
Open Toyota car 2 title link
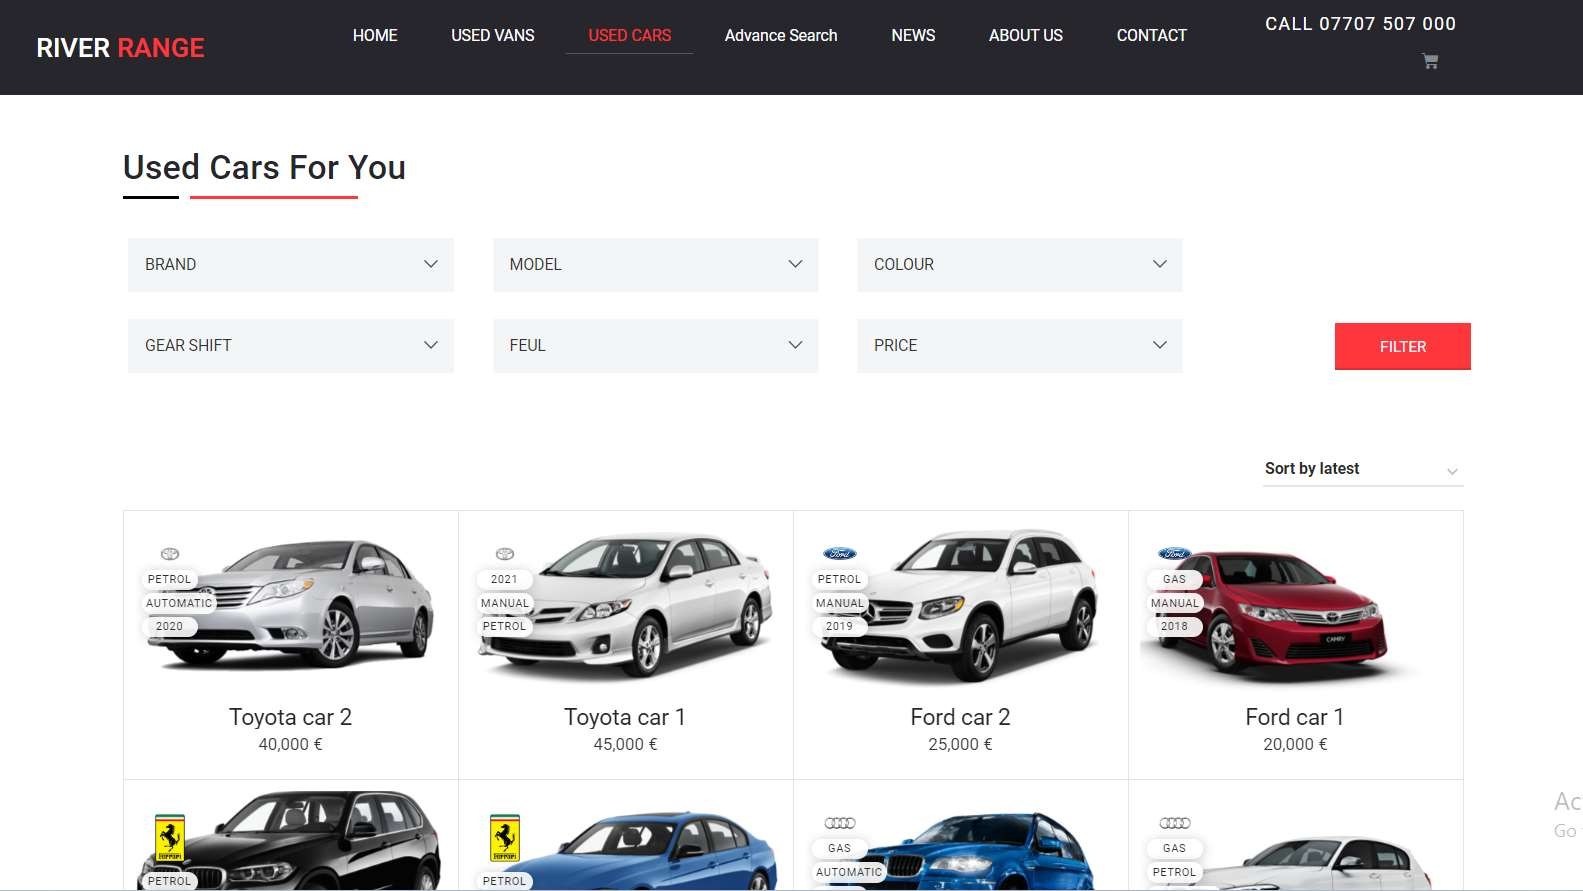pos(290,717)
